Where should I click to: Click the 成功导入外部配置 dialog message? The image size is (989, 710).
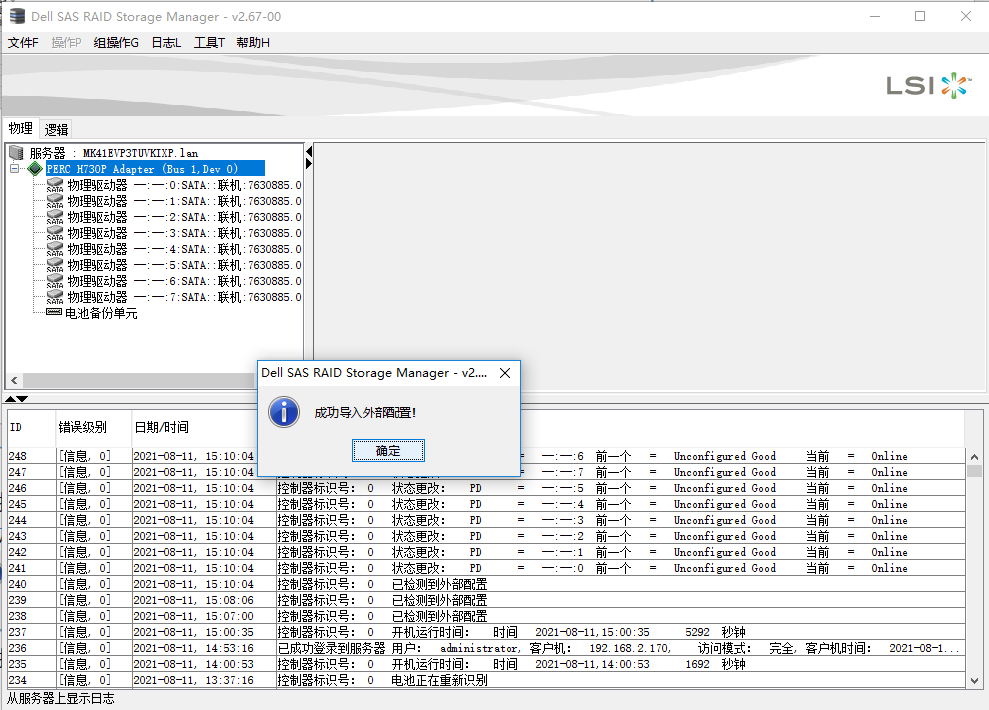365,412
